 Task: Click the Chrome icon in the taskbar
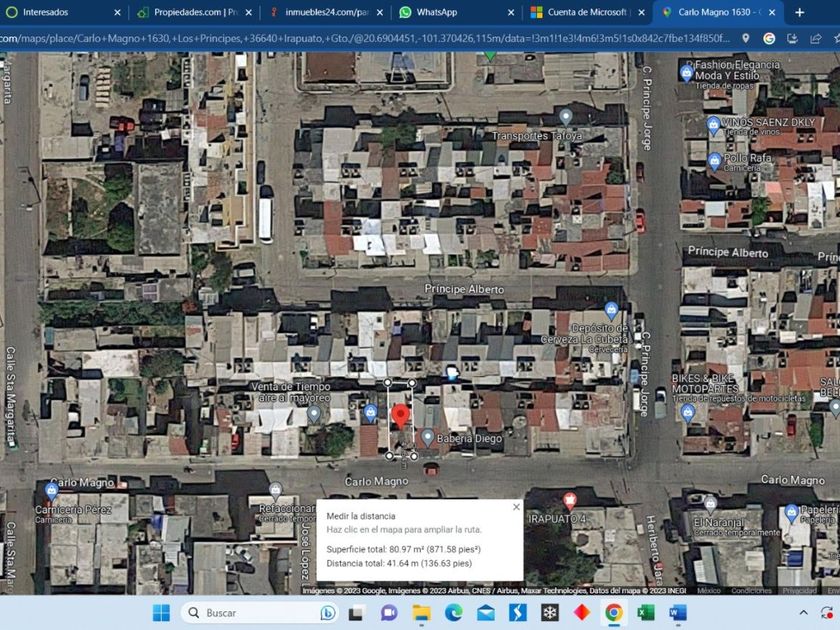coord(614,612)
